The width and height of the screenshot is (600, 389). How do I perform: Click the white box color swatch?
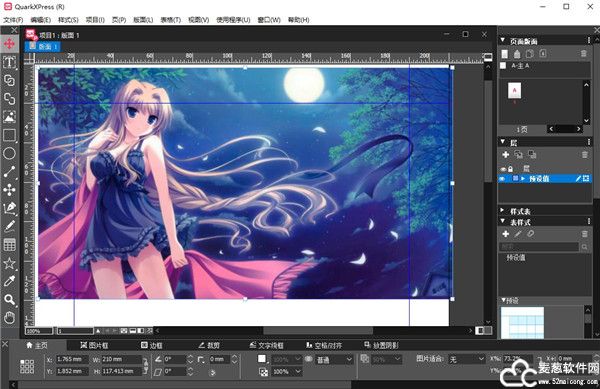click(262, 359)
